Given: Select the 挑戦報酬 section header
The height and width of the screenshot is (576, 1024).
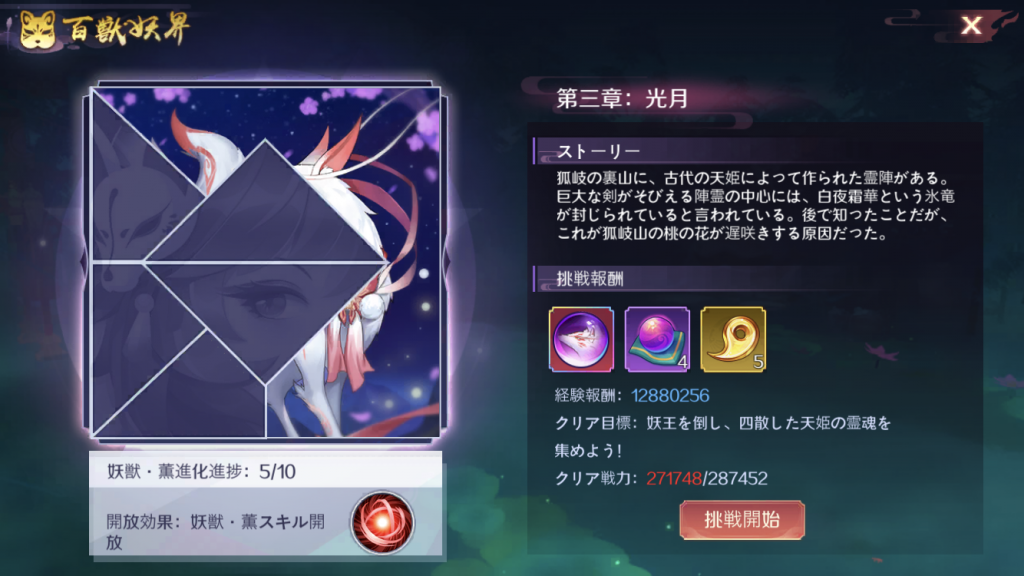Looking at the screenshot, I should 590,279.
